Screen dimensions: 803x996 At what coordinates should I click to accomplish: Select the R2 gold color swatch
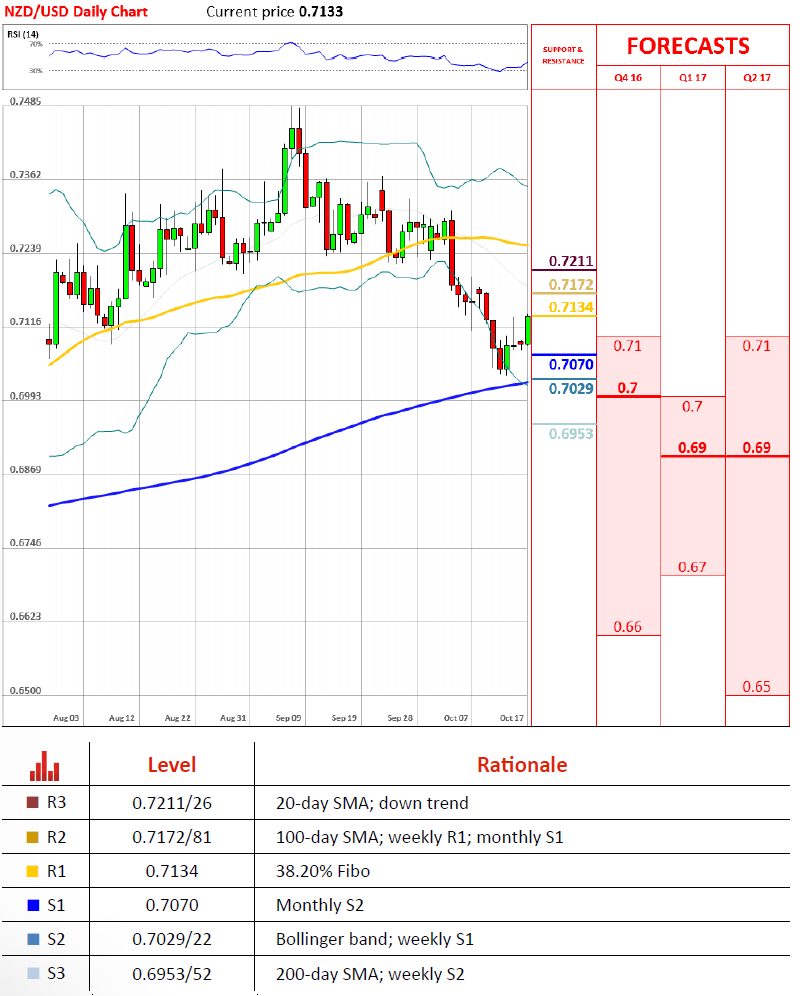click(33, 837)
